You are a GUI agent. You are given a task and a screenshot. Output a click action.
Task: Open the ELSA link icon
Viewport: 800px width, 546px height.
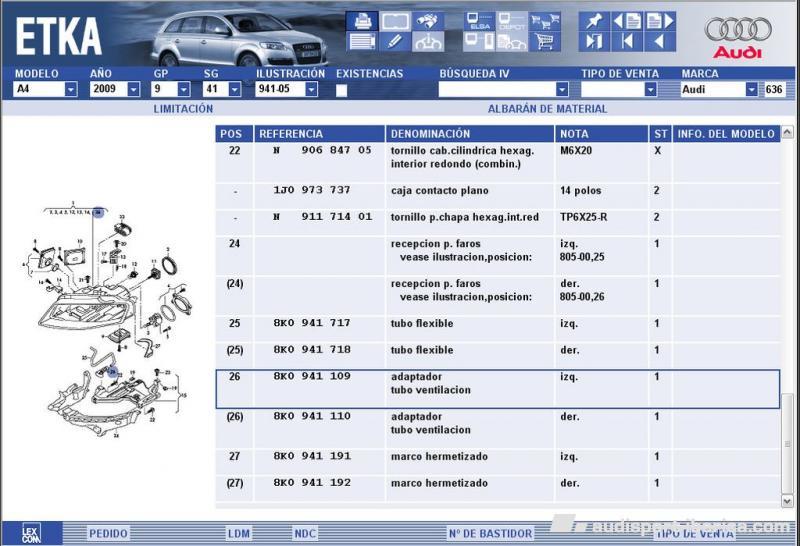pyautogui.click(x=479, y=21)
